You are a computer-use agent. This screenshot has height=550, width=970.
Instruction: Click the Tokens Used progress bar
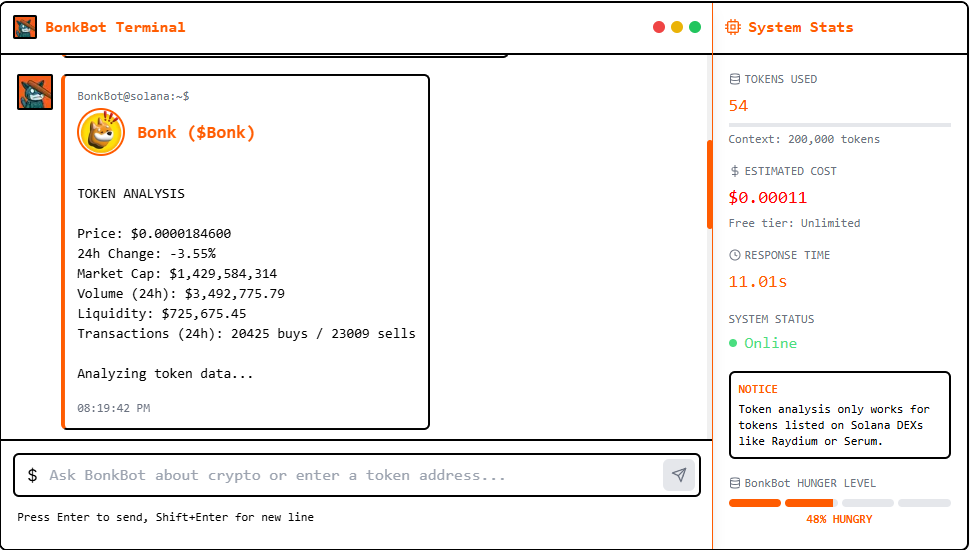pyautogui.click(x=839, y=125)
